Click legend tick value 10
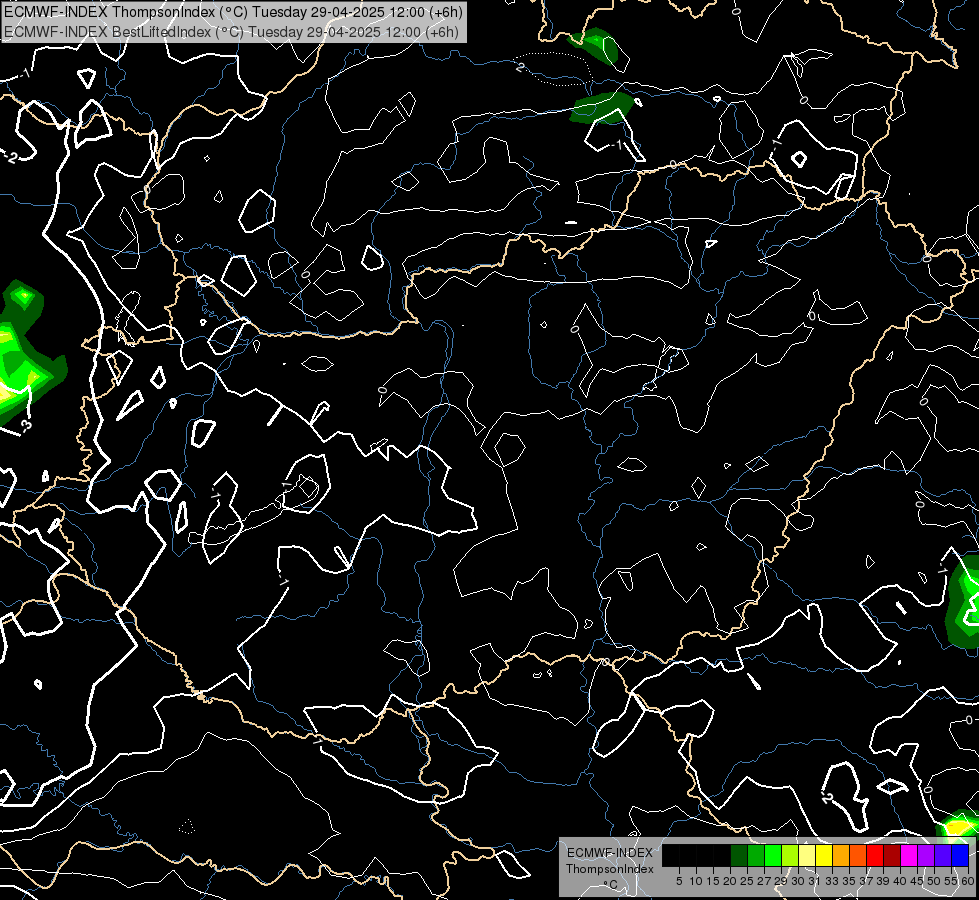 (x=696, y=881)
